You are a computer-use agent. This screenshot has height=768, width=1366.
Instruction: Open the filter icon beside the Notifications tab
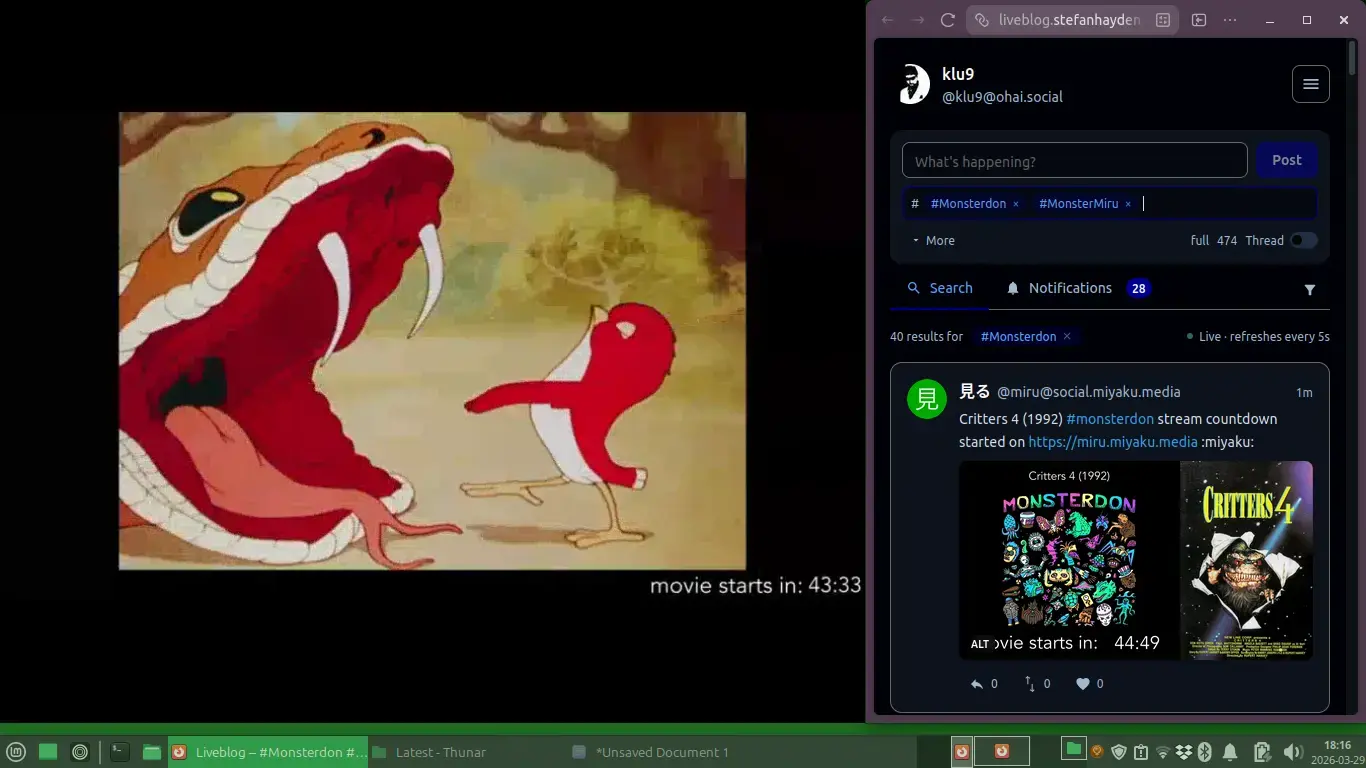coord(1310,289)
